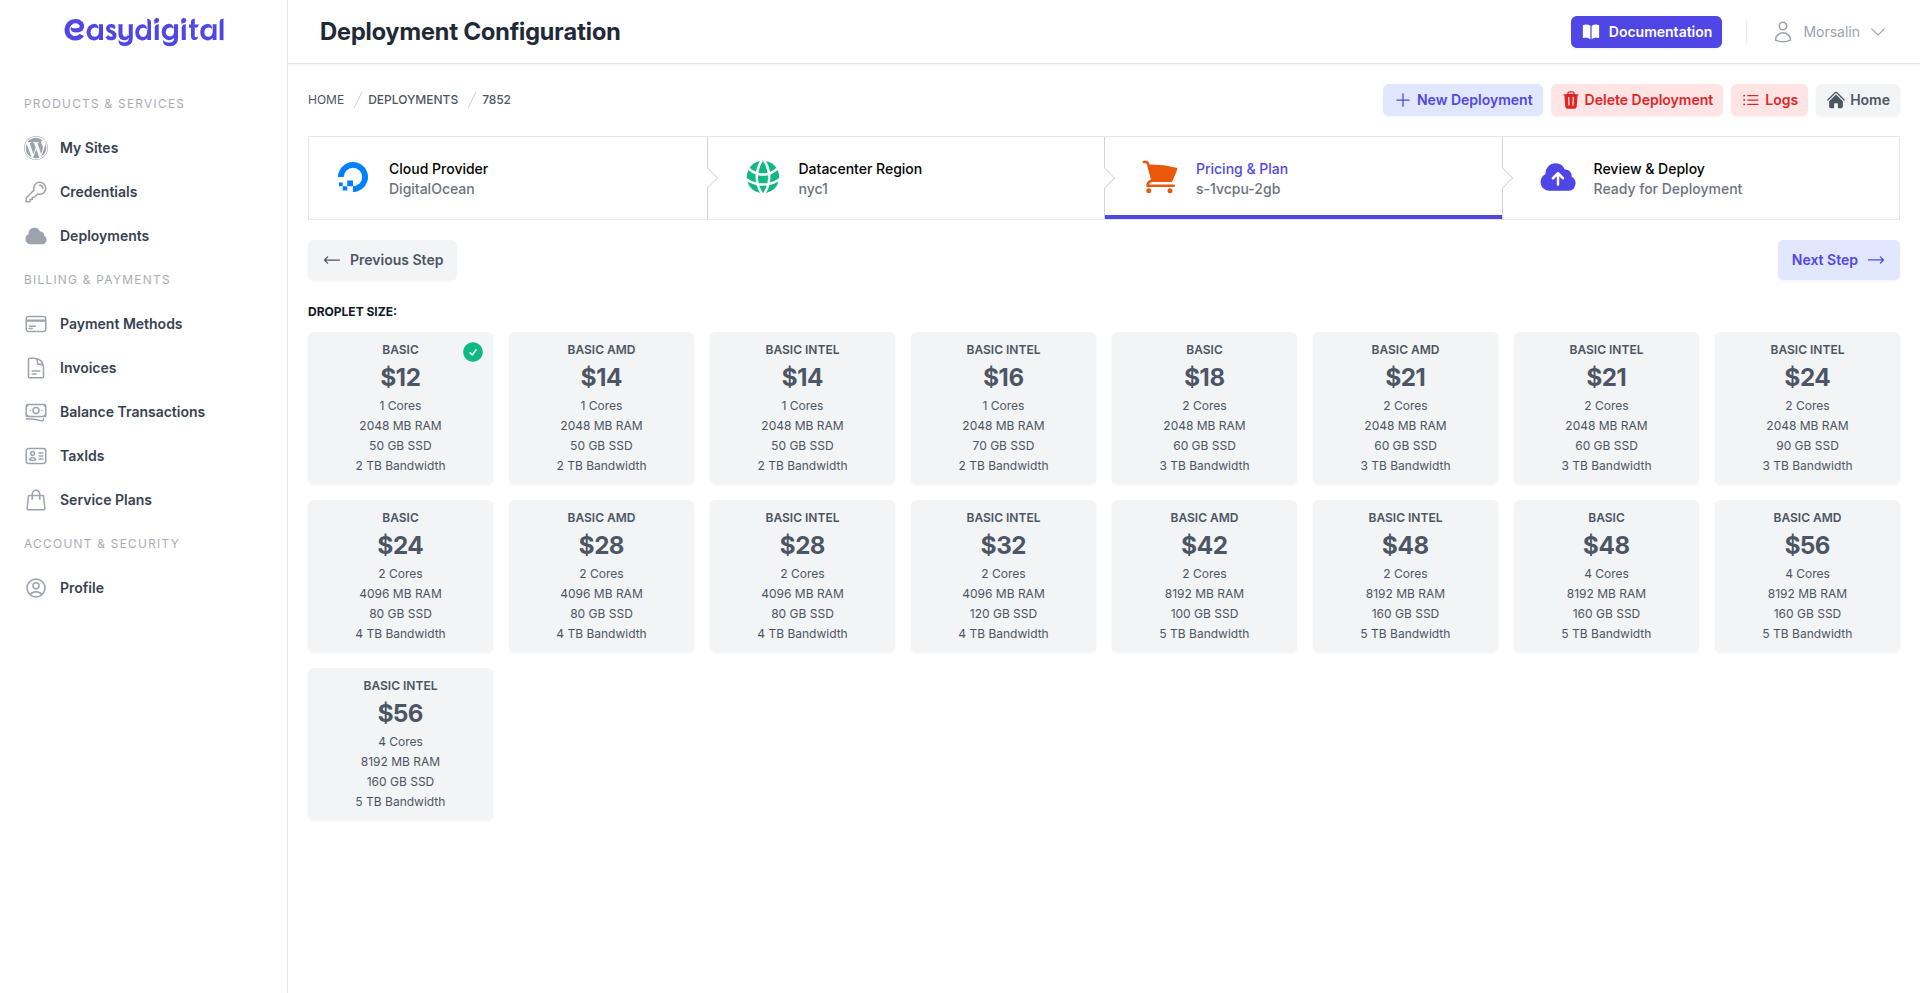Click the shopping bag icon for Service Plans
The image size is (1920, 993).
click(36, 500)
